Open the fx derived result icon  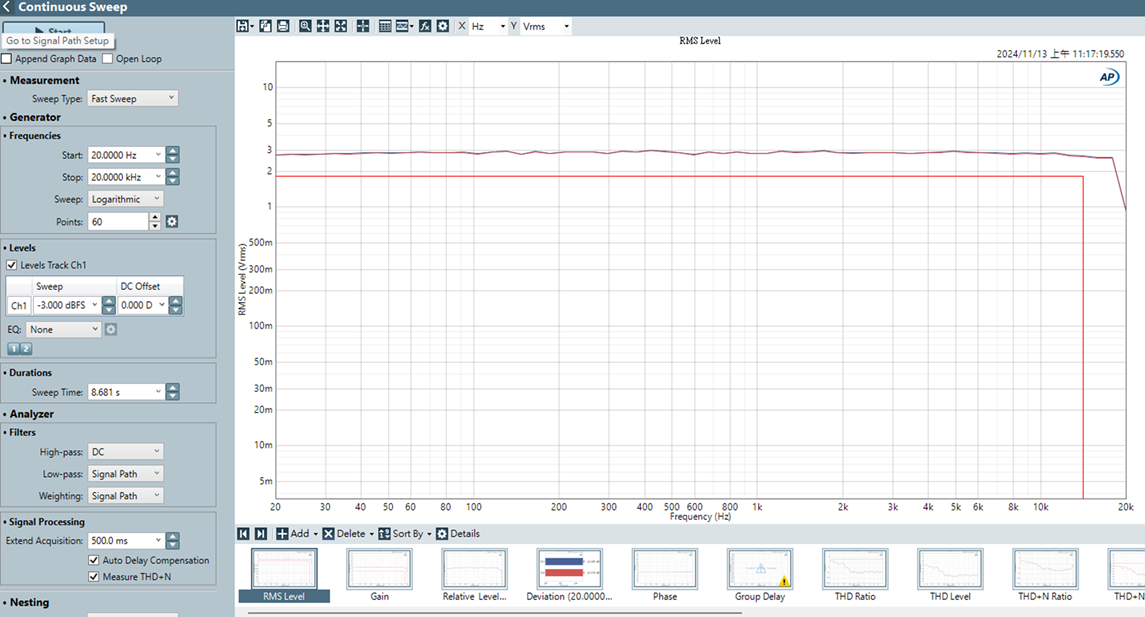(425, 26)
